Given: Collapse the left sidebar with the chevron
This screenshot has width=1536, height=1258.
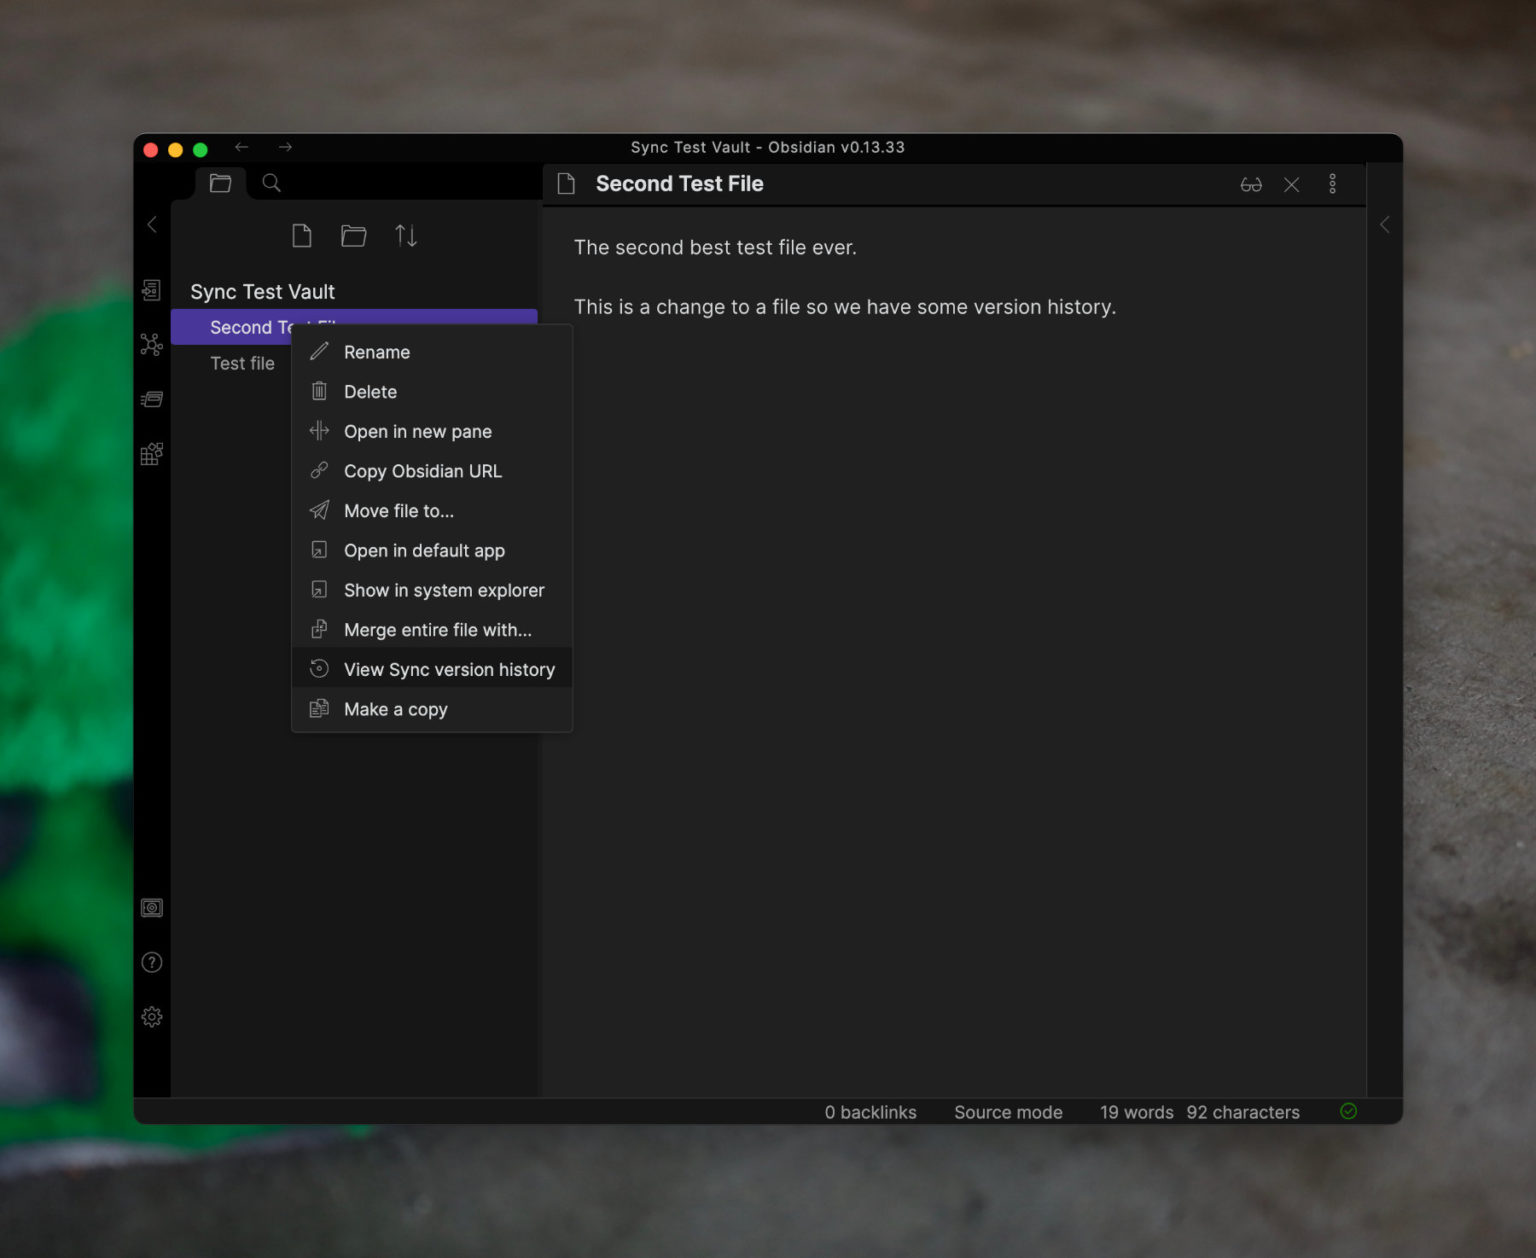Looking at the screenshot, I should [152, 224].
